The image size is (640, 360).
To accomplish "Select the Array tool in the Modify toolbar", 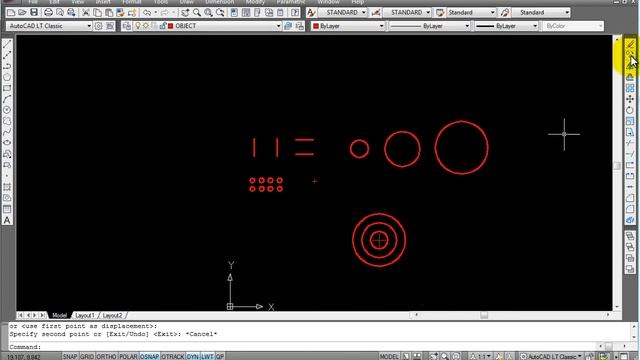I will pos(630,88).
